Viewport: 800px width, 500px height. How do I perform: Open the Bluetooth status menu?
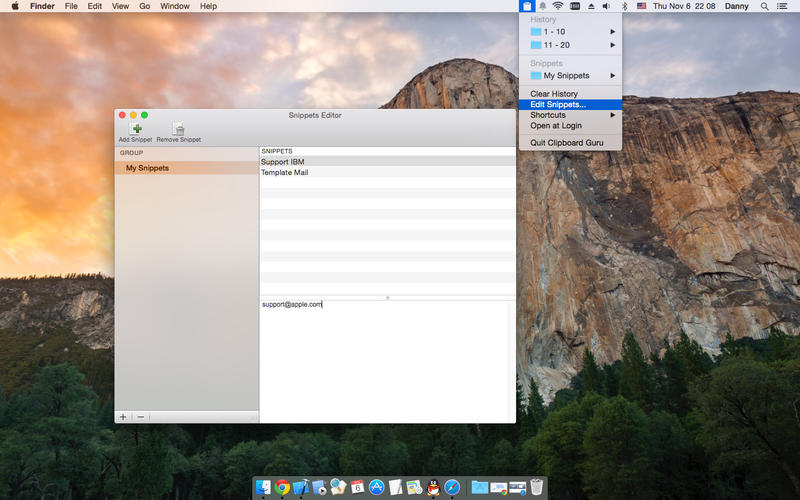624,6
